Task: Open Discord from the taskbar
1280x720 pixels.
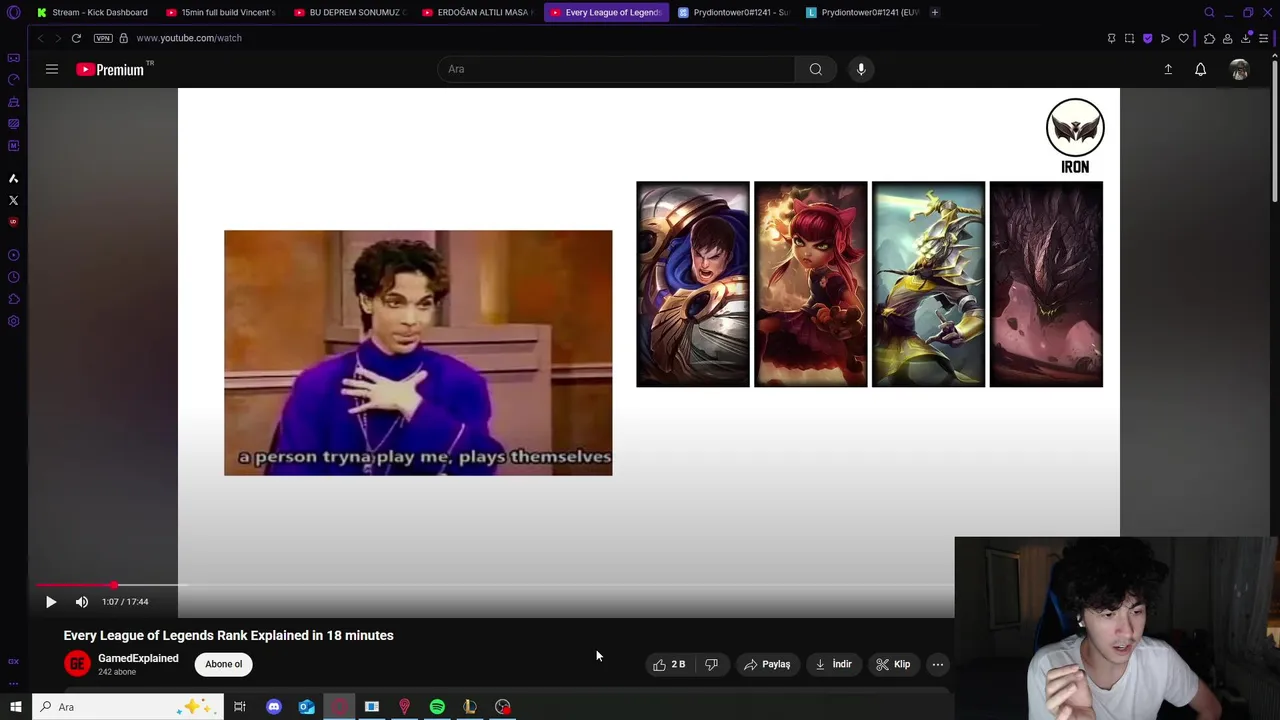Action: (274, 707)
